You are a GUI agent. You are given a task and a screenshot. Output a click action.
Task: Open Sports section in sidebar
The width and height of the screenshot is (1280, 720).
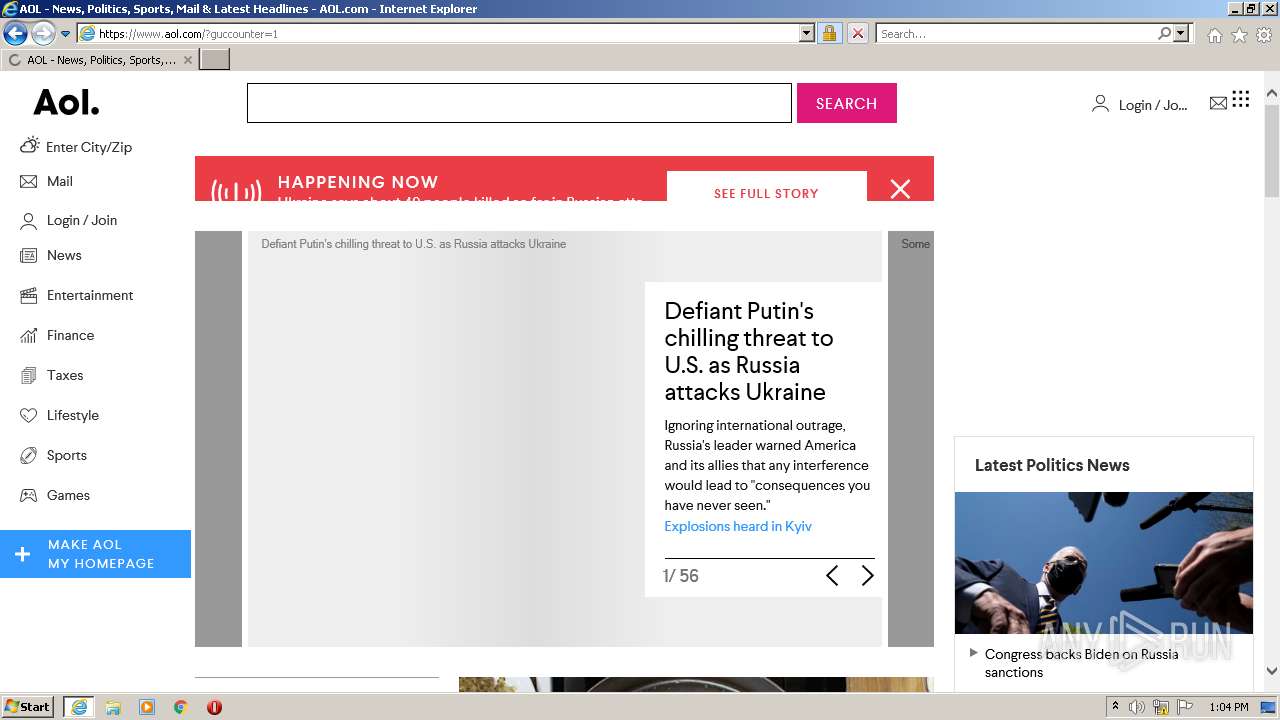click(53, 455)
